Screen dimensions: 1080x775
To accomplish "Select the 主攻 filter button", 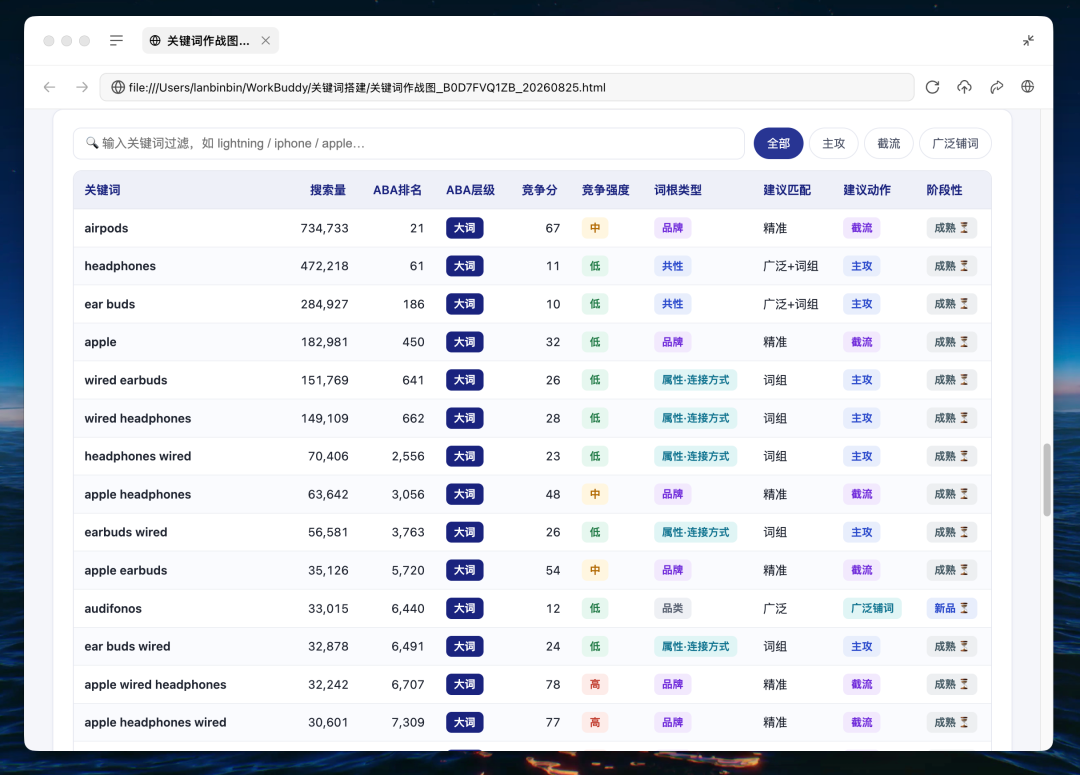I will point(833,143).
